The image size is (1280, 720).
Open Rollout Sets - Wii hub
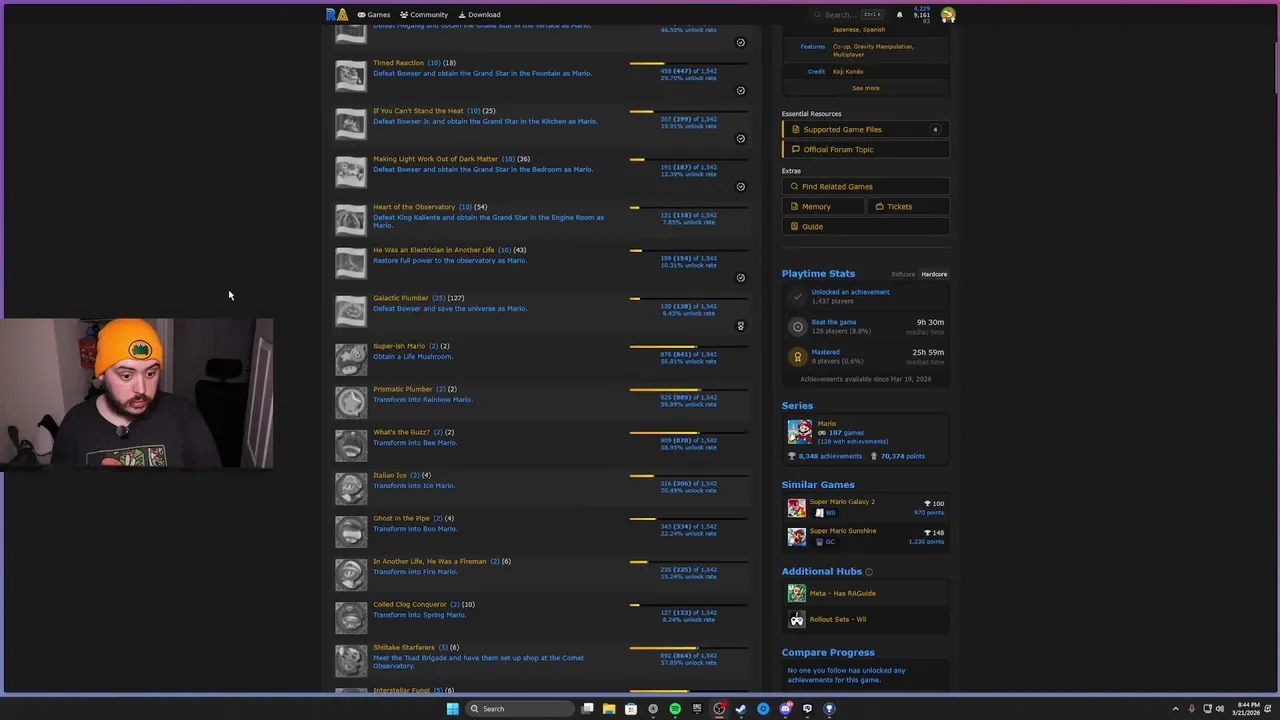point(838,619)
